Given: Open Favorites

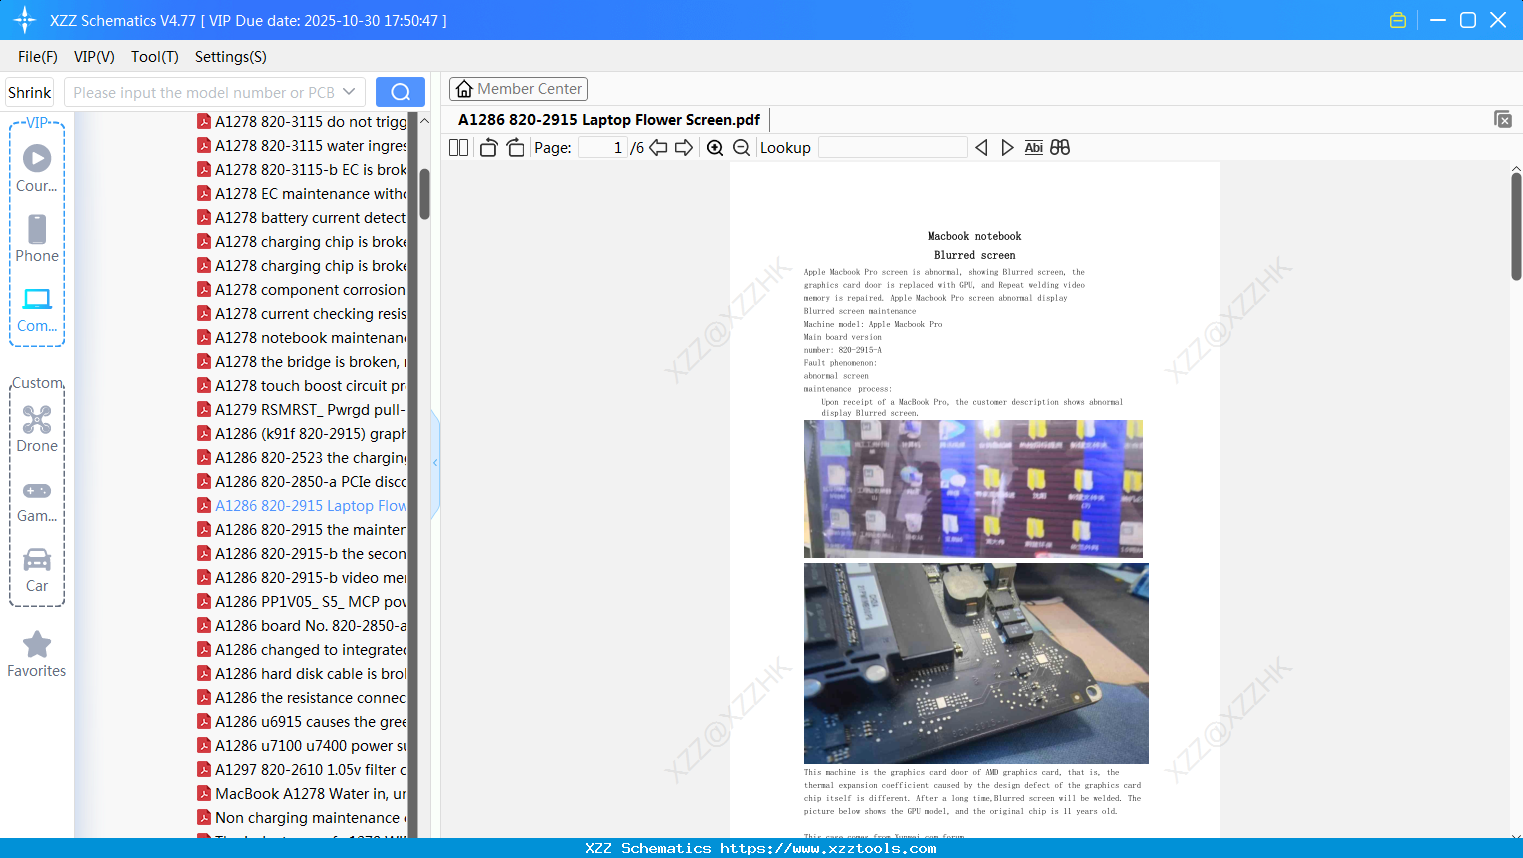Looking at the screenshot, I should (x=37, y=654).
